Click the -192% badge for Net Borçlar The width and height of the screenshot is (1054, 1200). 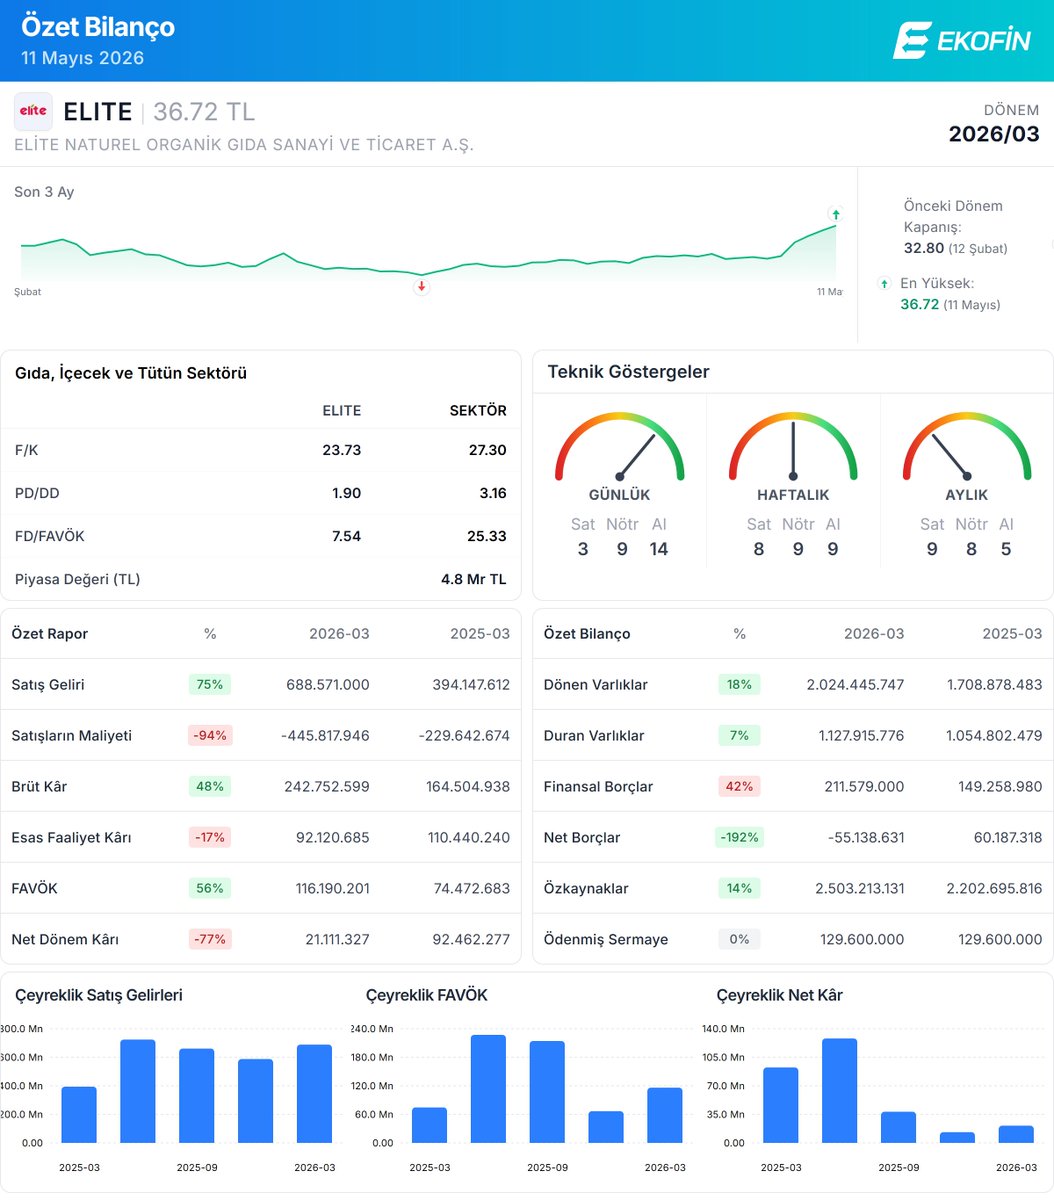coord(739,837)
